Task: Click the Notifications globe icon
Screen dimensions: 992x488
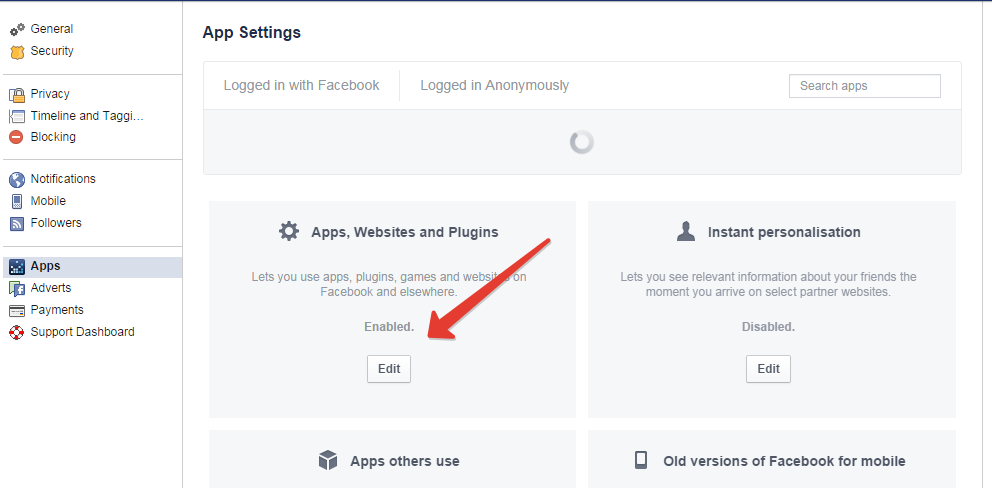Action: coord(17,180)
